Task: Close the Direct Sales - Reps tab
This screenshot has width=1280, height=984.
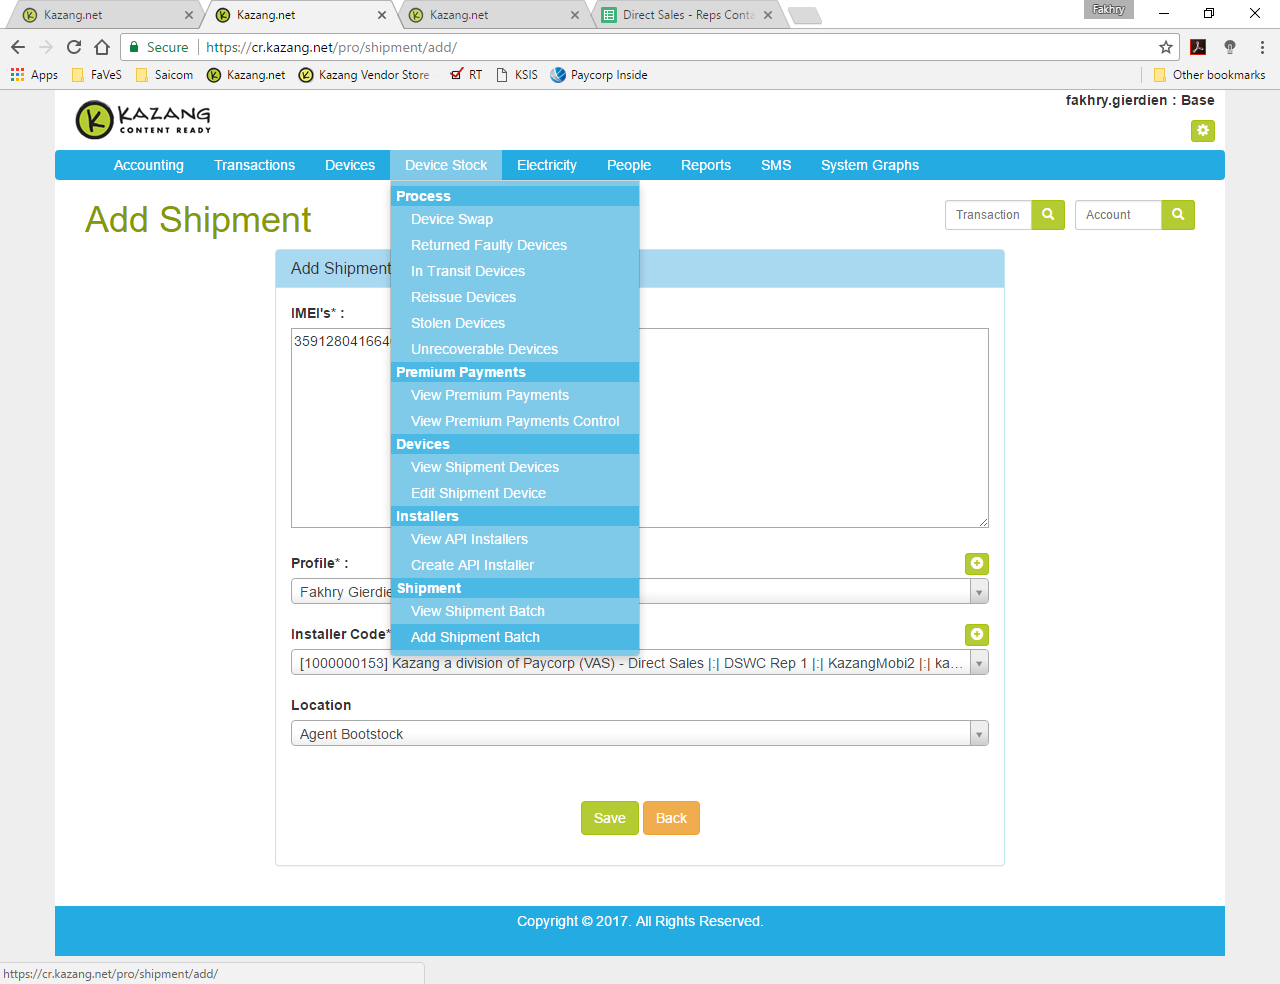Action: pyautogui.click(x=768, y=15)
